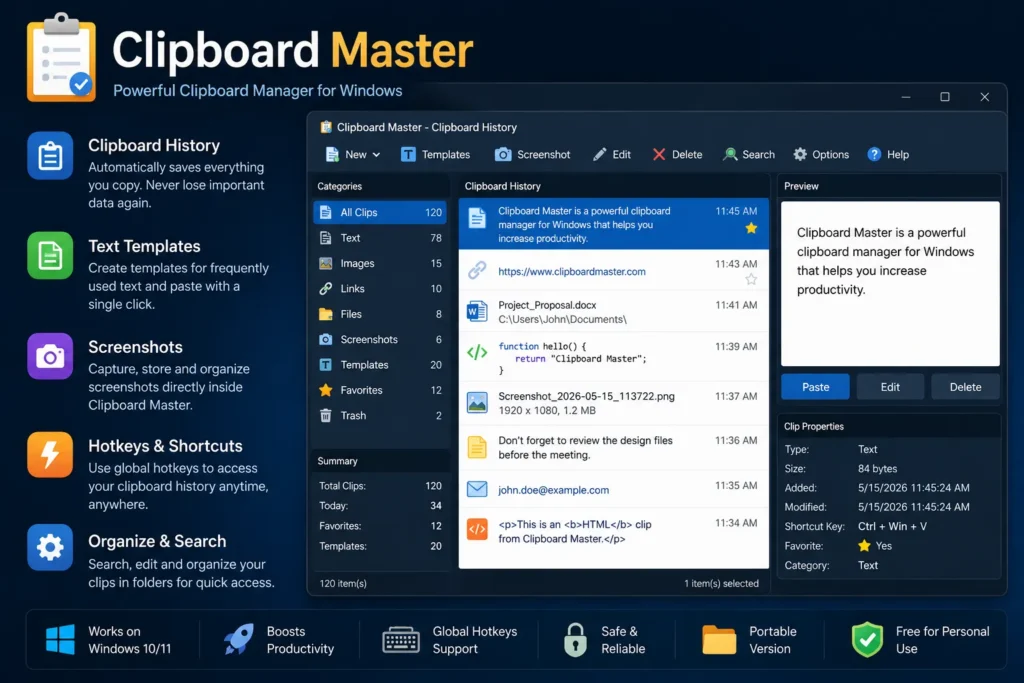Click the Paste button in Preview
Screen dimensions: 1024x683
[815, 387]
